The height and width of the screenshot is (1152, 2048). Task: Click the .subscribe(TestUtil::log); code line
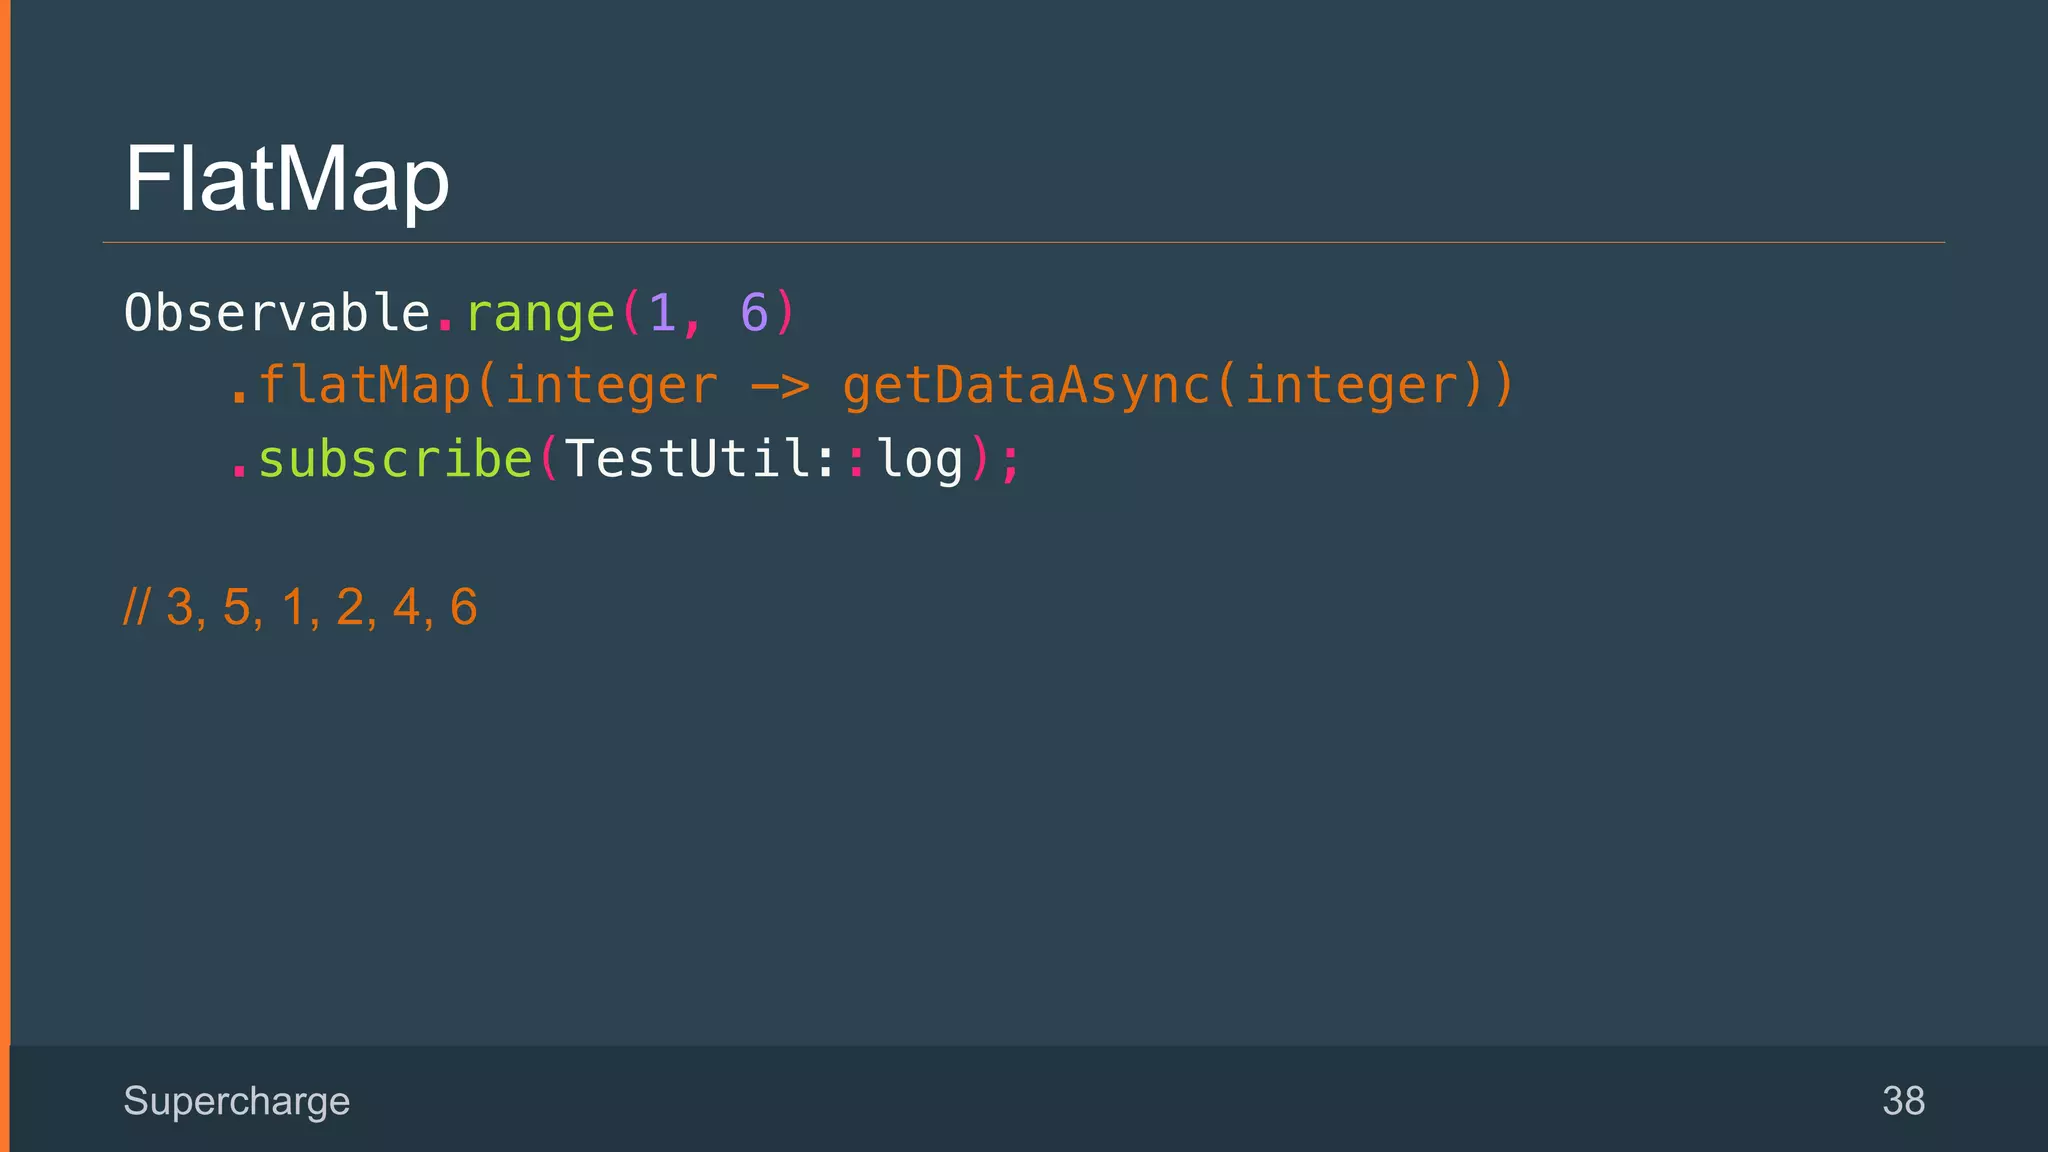[625, 460]
